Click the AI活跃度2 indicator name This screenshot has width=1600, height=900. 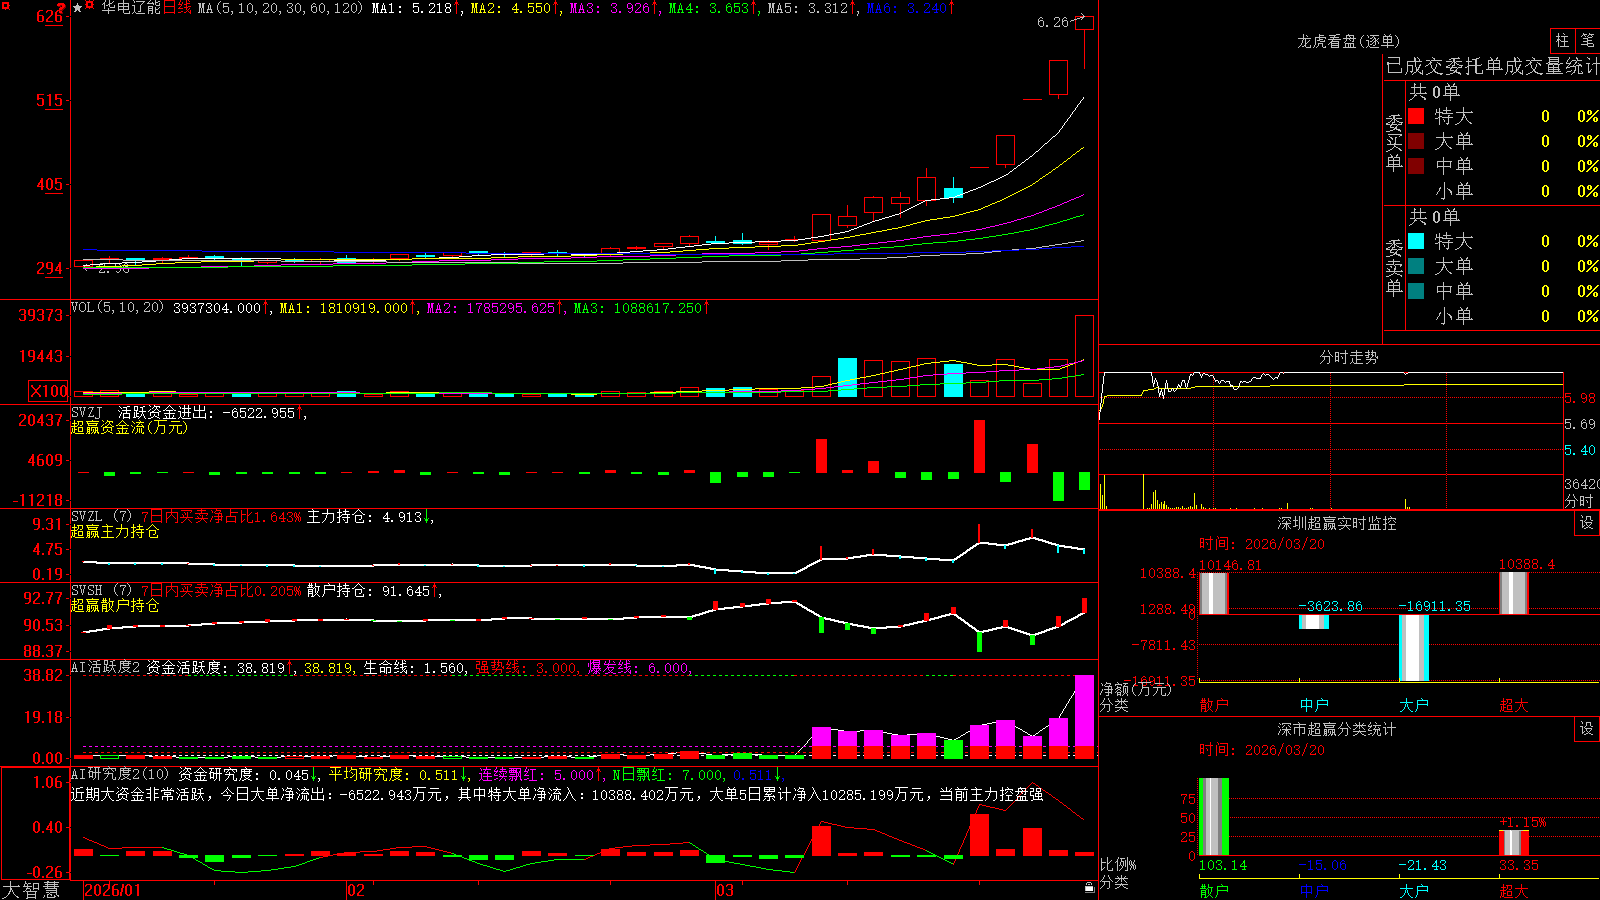point(106,667)
